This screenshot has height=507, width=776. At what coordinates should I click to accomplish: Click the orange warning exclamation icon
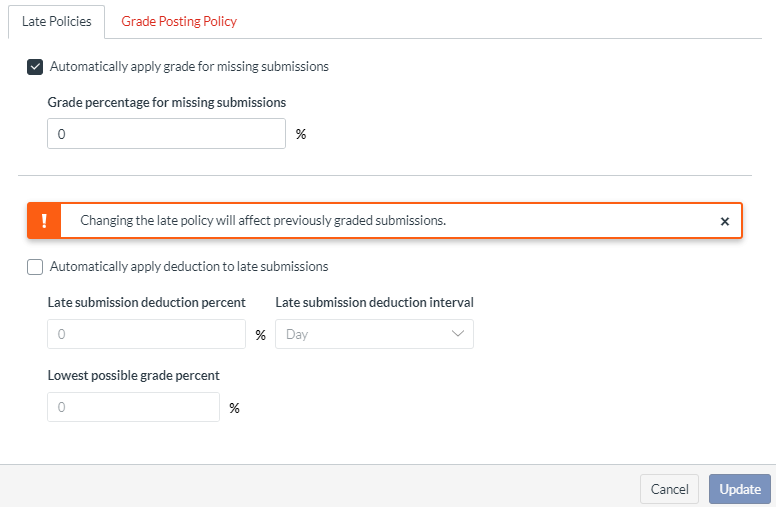coord(44,220)
